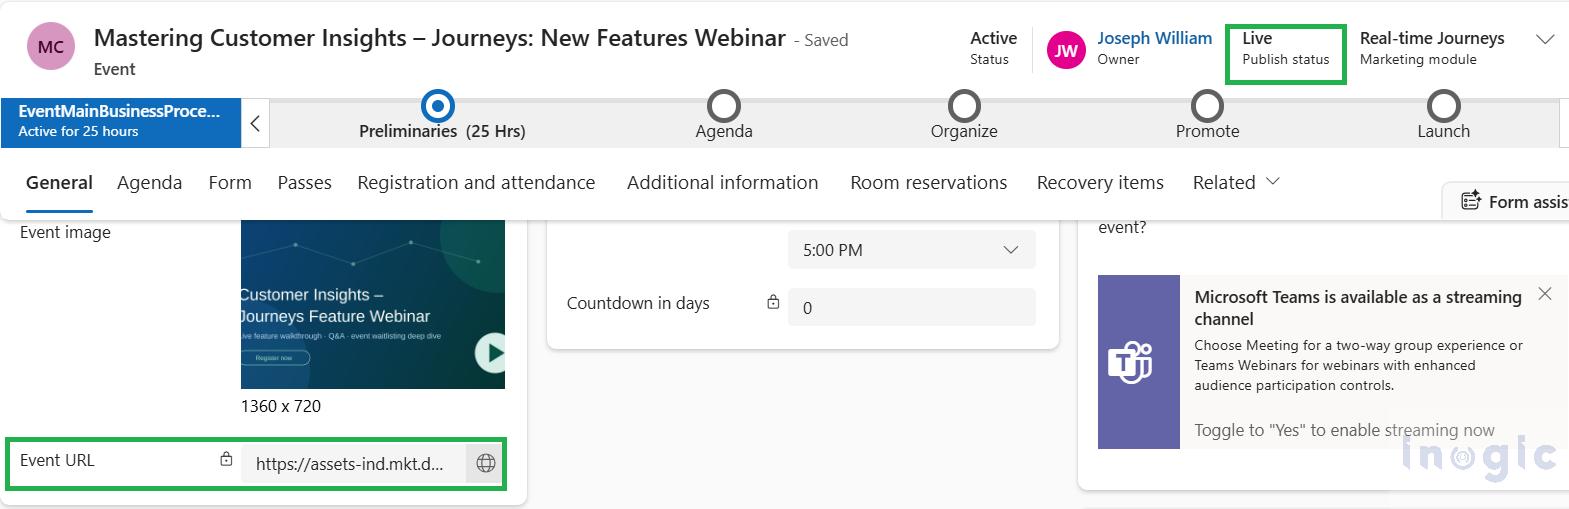Click the Countdown in days lock icon
Screen dimensions: 1569x509
click(x=773, y=302)
